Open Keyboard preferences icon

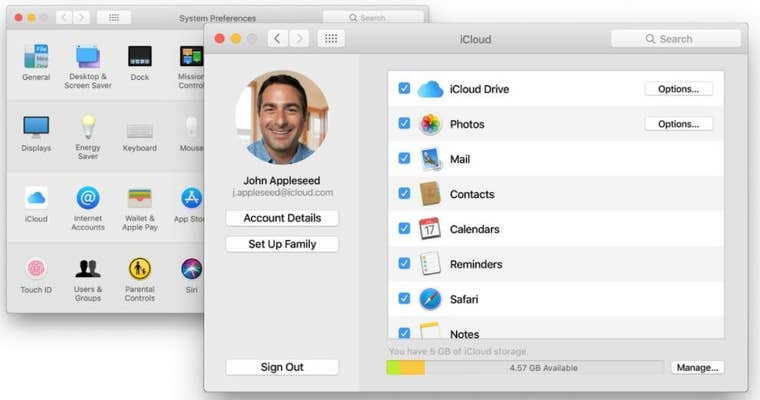(x=140, y=130)
